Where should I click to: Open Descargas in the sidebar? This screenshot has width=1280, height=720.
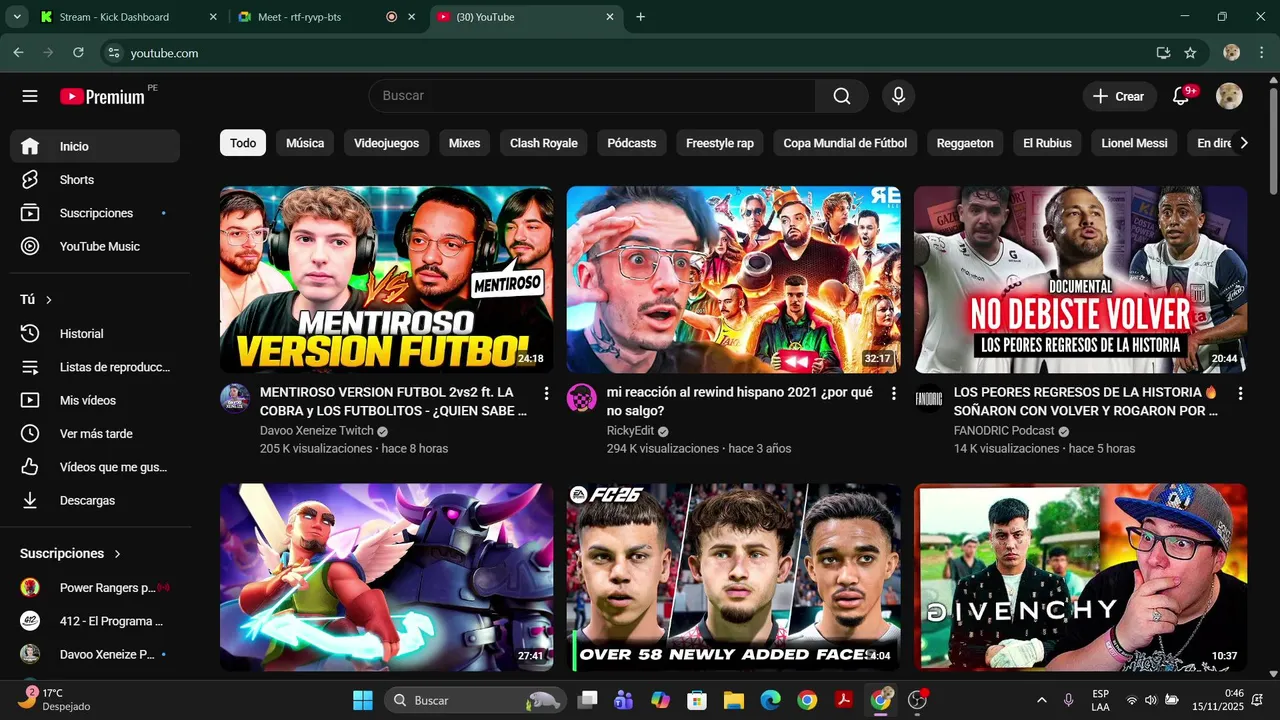point(96,500)
